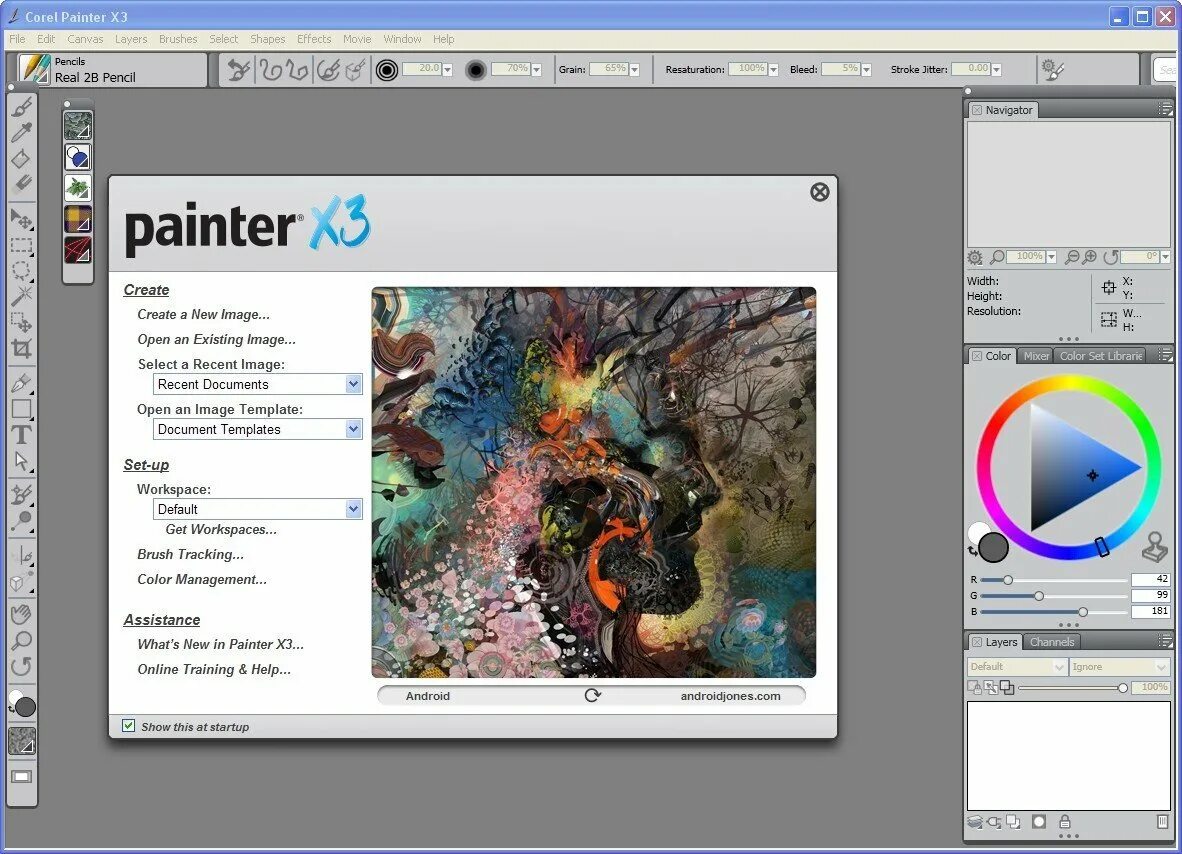Switch to the Color Set Libraries tab
The height and width of the screenshot is (854, 1182).
pyautogui.click(x=1101, y=356)
